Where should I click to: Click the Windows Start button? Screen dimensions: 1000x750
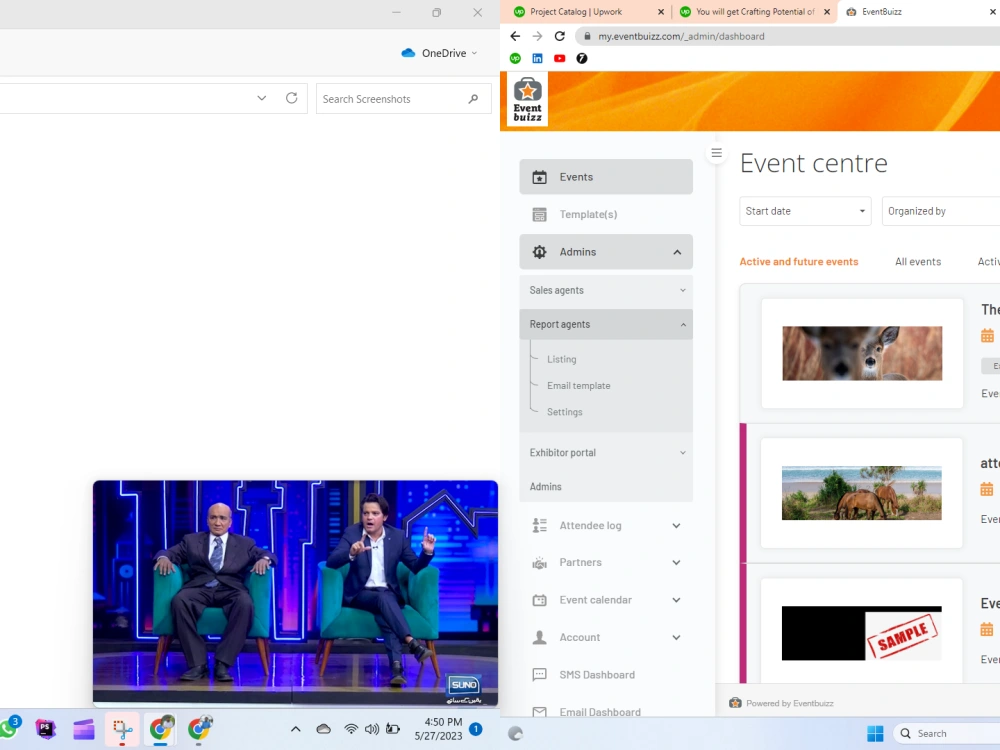tap(875, 733)
